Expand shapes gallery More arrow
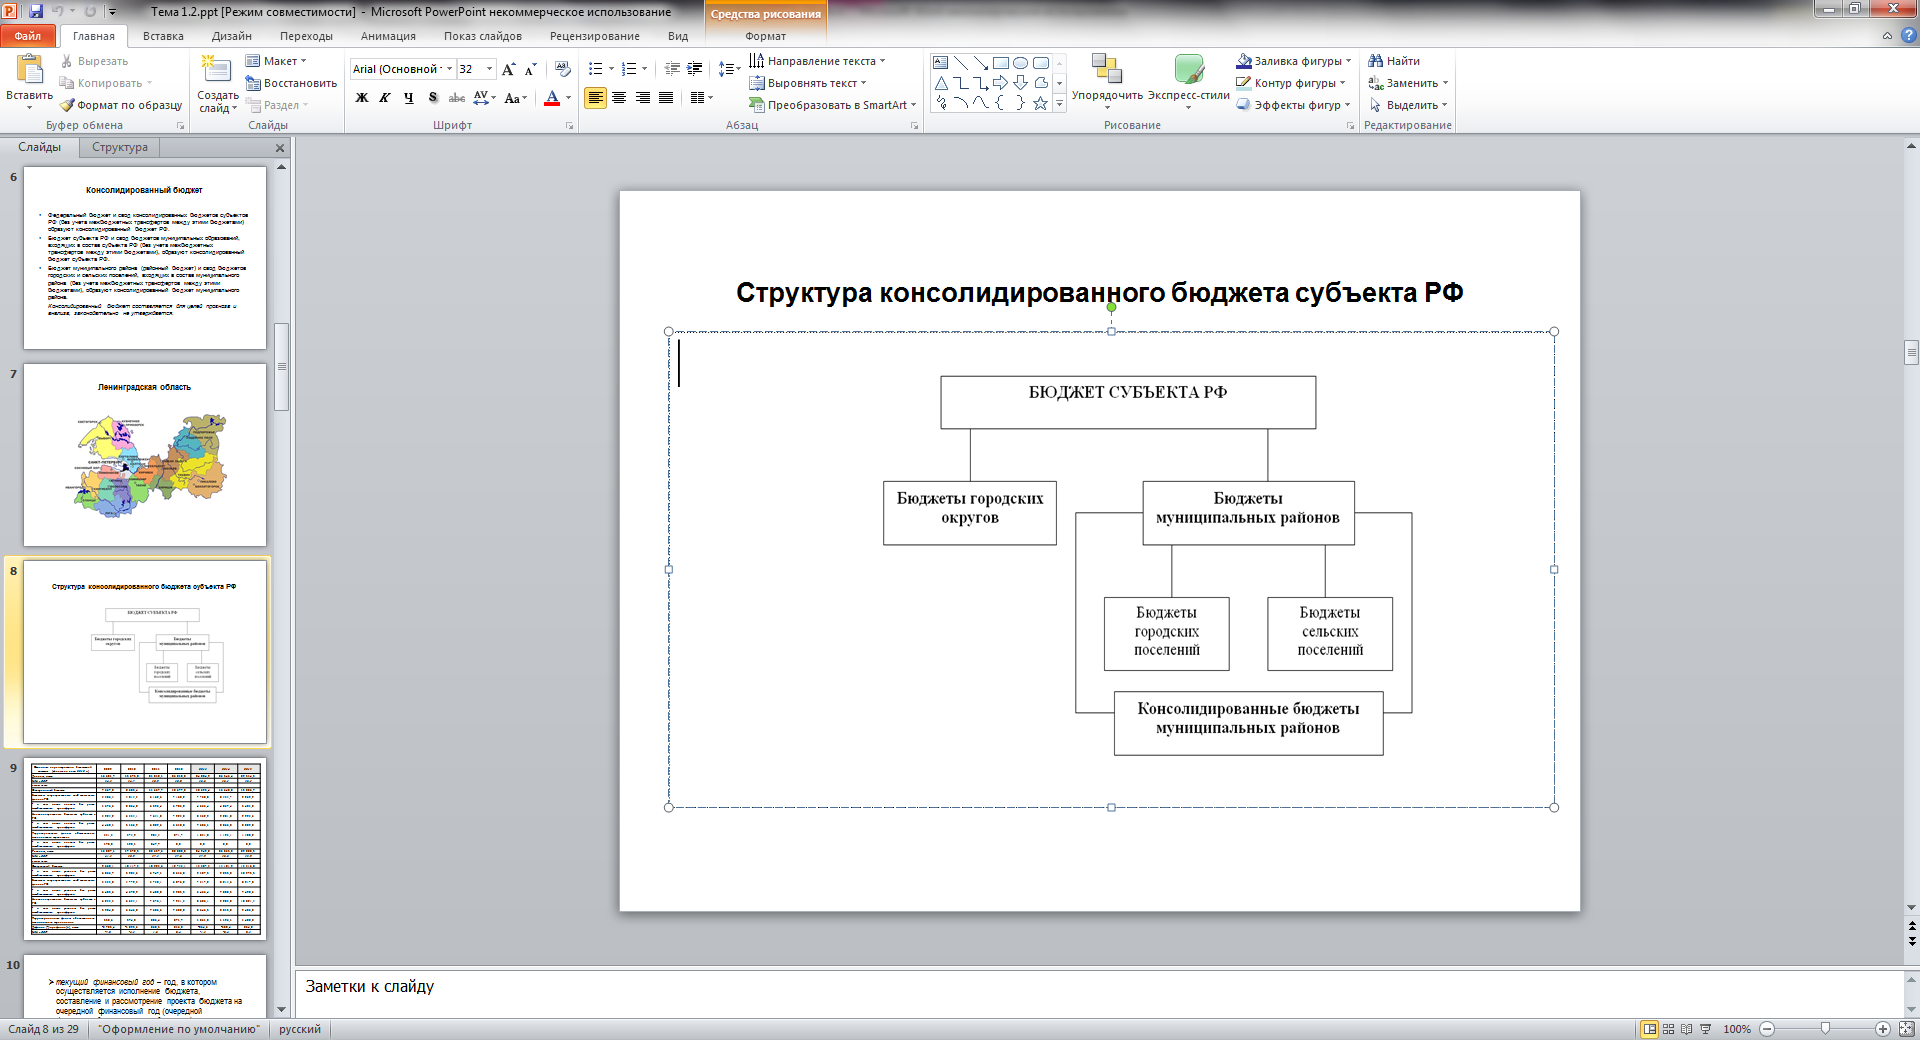The image size is (1920, 1040). click(x=1059, y=104)
